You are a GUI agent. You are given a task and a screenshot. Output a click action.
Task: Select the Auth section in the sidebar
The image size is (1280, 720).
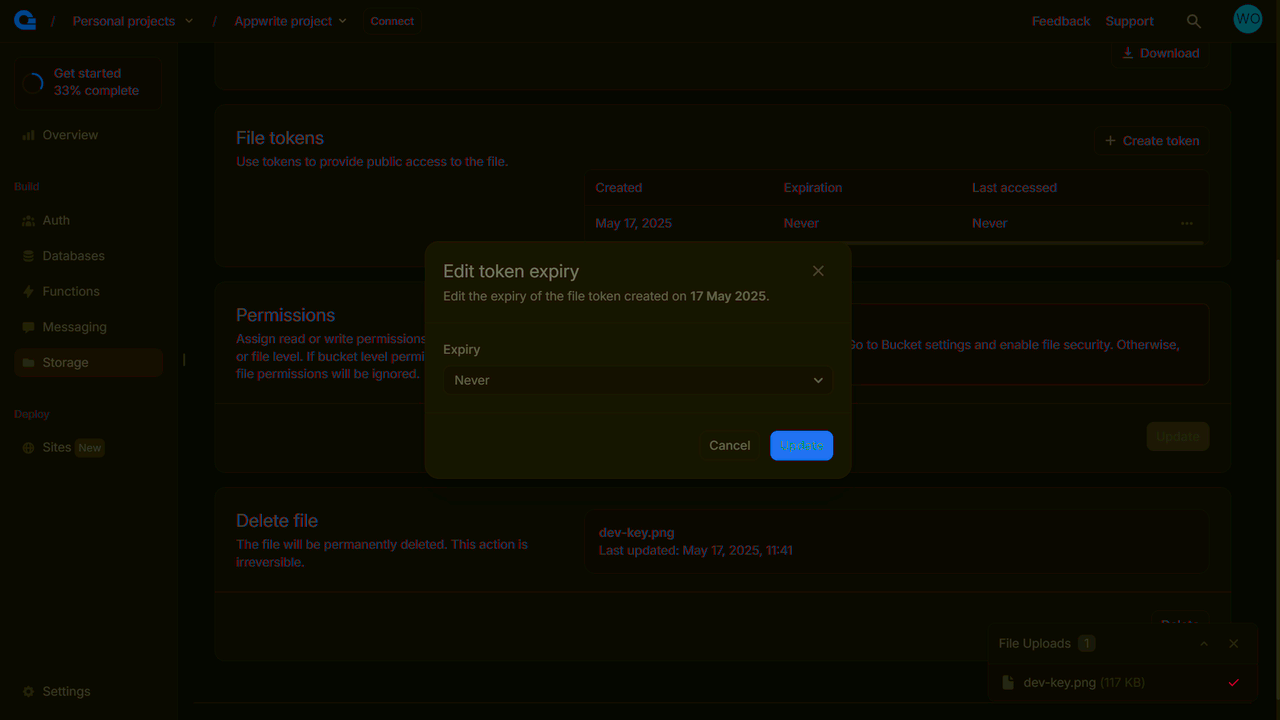click(x=55, y=220)
